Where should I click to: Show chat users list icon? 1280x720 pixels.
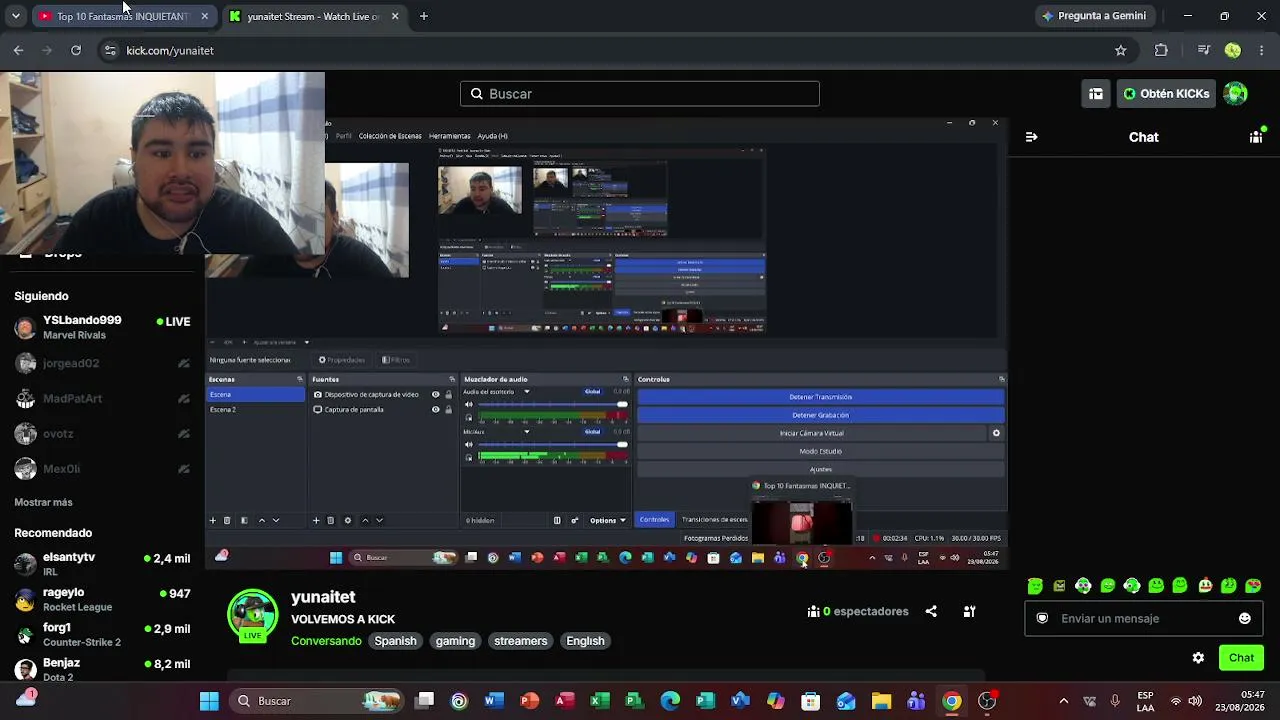[1256, 137]
